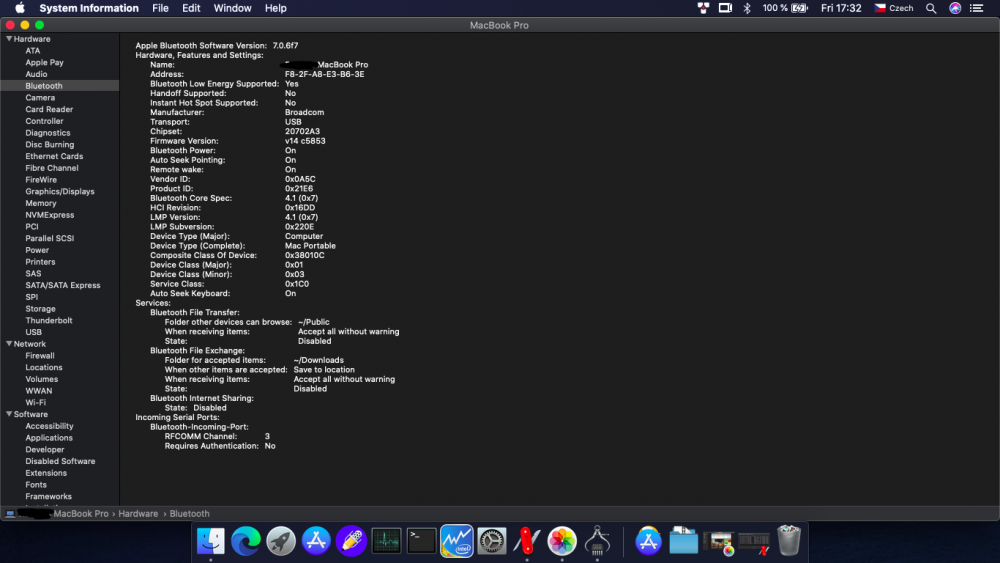Click MacBook Pro in bottom path bar
This screenshot has height=563, width=1000.
[80, 513]
